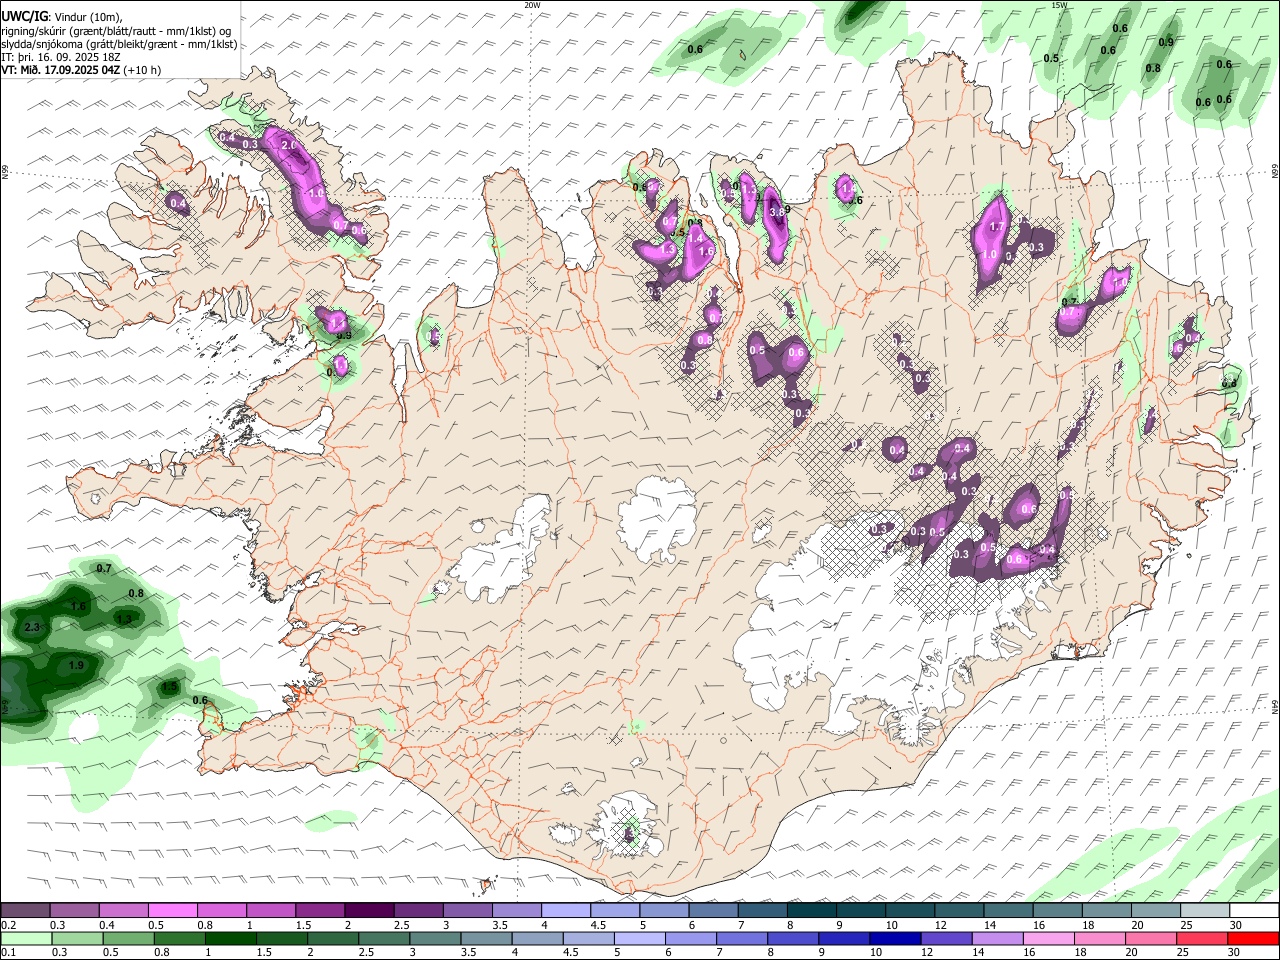Click the init time "IT: þri. 16. 09. 2025 18Z"
The image size is (1280, 960).
pos(61,57)
